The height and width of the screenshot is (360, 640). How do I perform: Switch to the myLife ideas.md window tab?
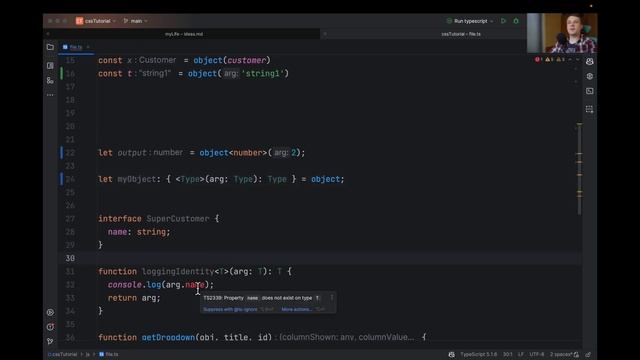[x=184, y=34]
